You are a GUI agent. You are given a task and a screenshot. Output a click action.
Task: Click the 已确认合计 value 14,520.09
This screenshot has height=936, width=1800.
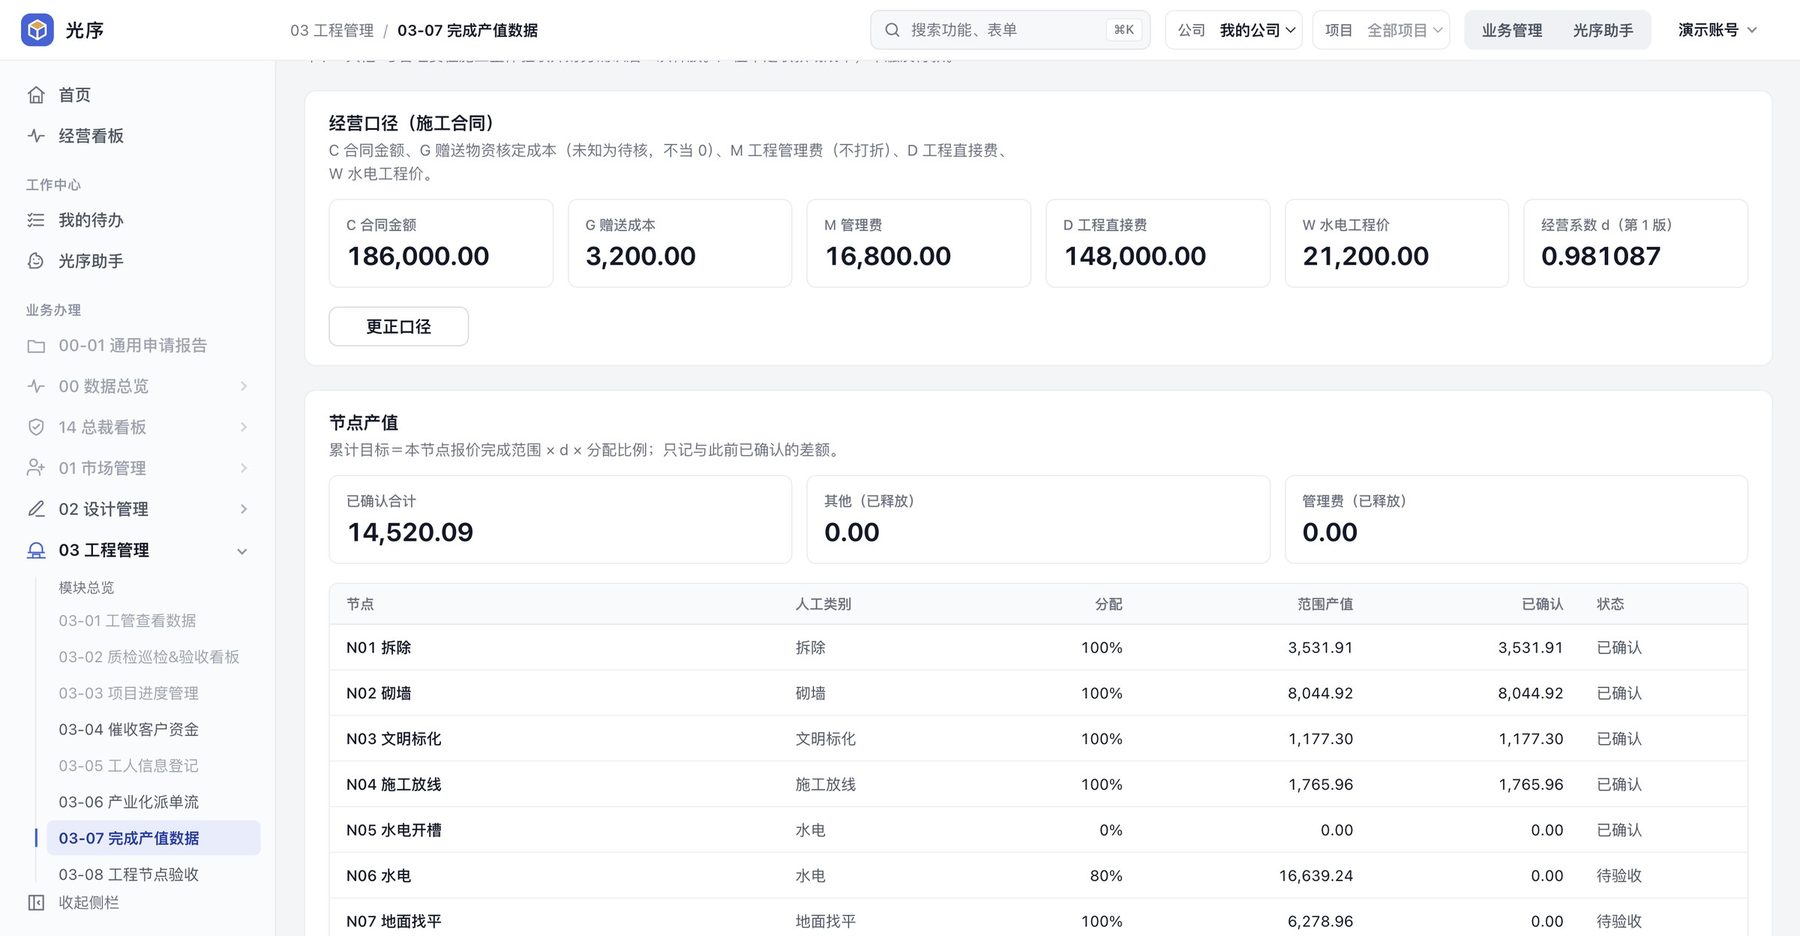pyautogui.click(x=410, y=532)
